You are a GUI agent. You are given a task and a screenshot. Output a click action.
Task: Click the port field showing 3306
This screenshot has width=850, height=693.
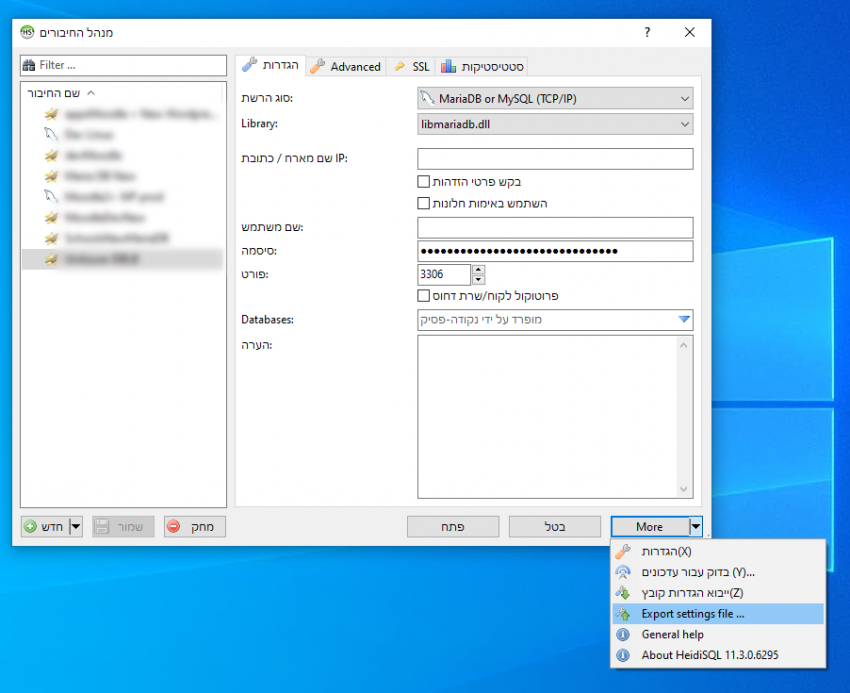pos(444,274)
